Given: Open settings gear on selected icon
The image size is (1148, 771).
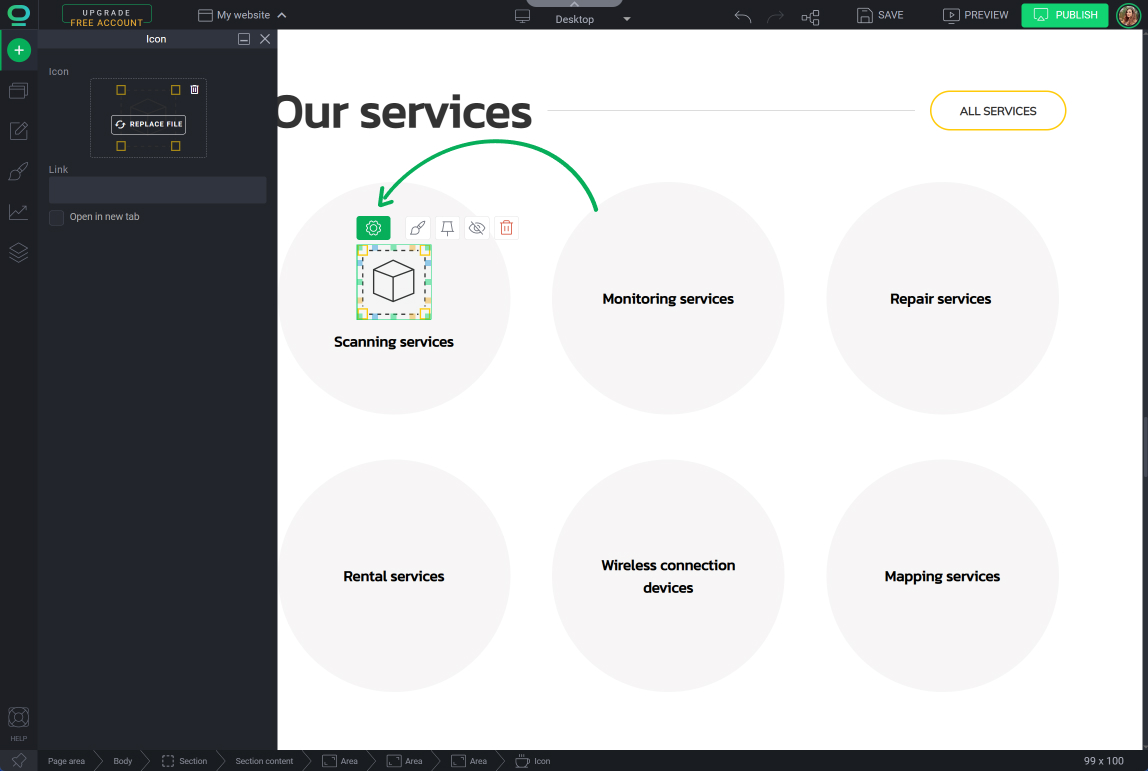Looking at the screenshot, I should pyautogui.click(x=373, y=228).
